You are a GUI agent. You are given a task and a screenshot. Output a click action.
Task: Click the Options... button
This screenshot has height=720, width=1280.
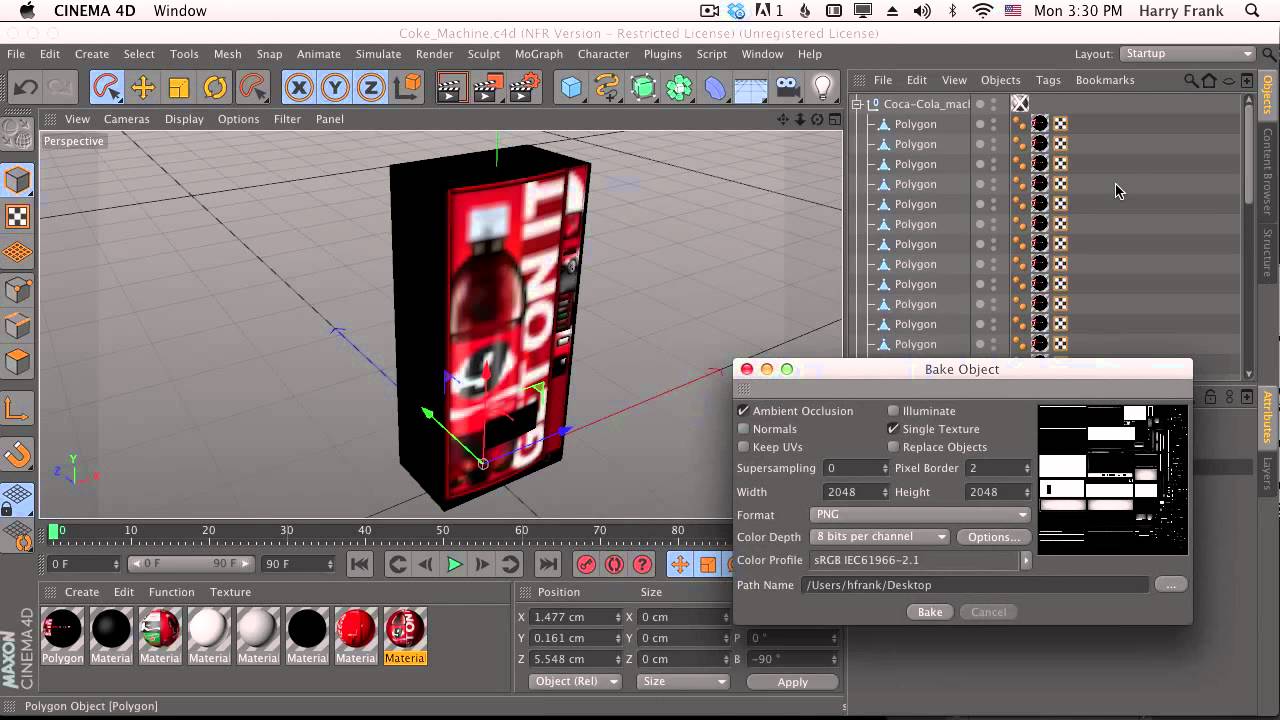tap(994, 537)
